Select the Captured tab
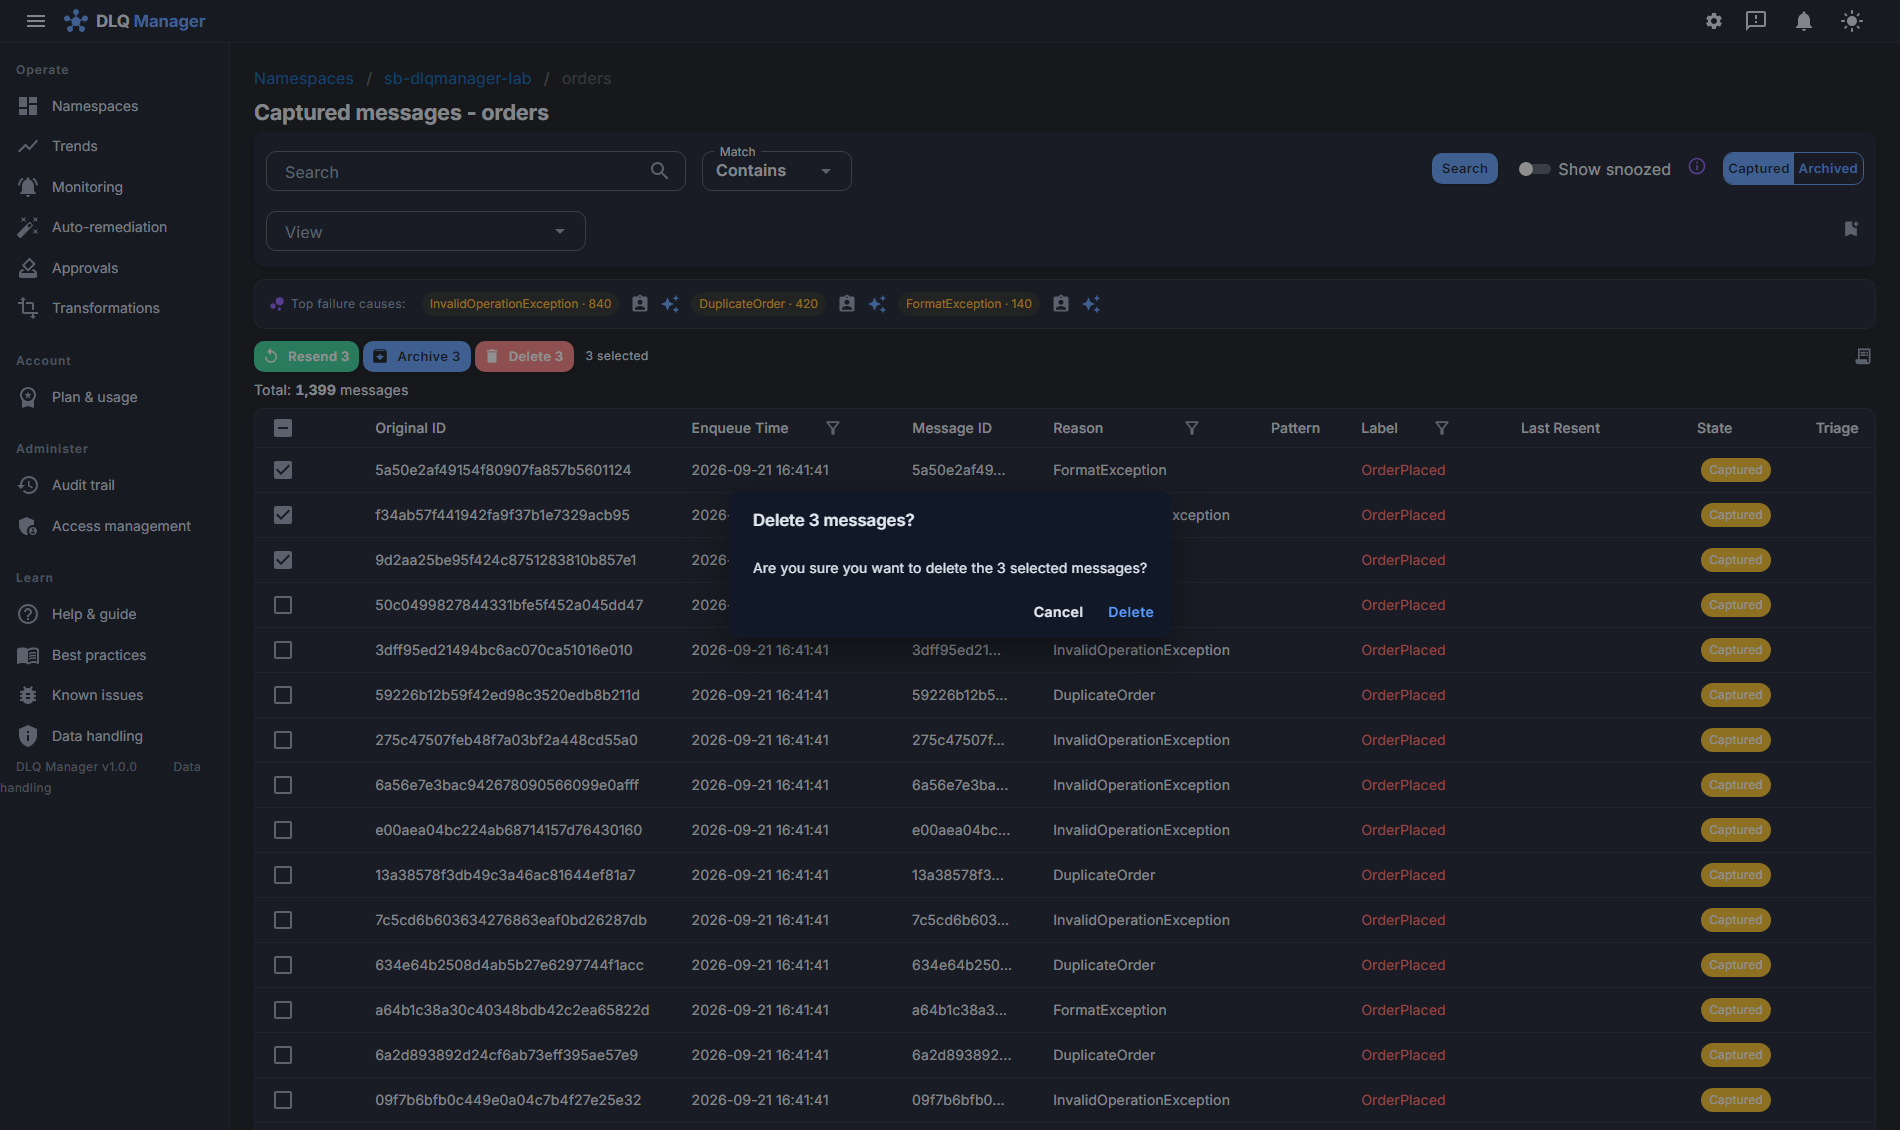 coord(1758,169)
